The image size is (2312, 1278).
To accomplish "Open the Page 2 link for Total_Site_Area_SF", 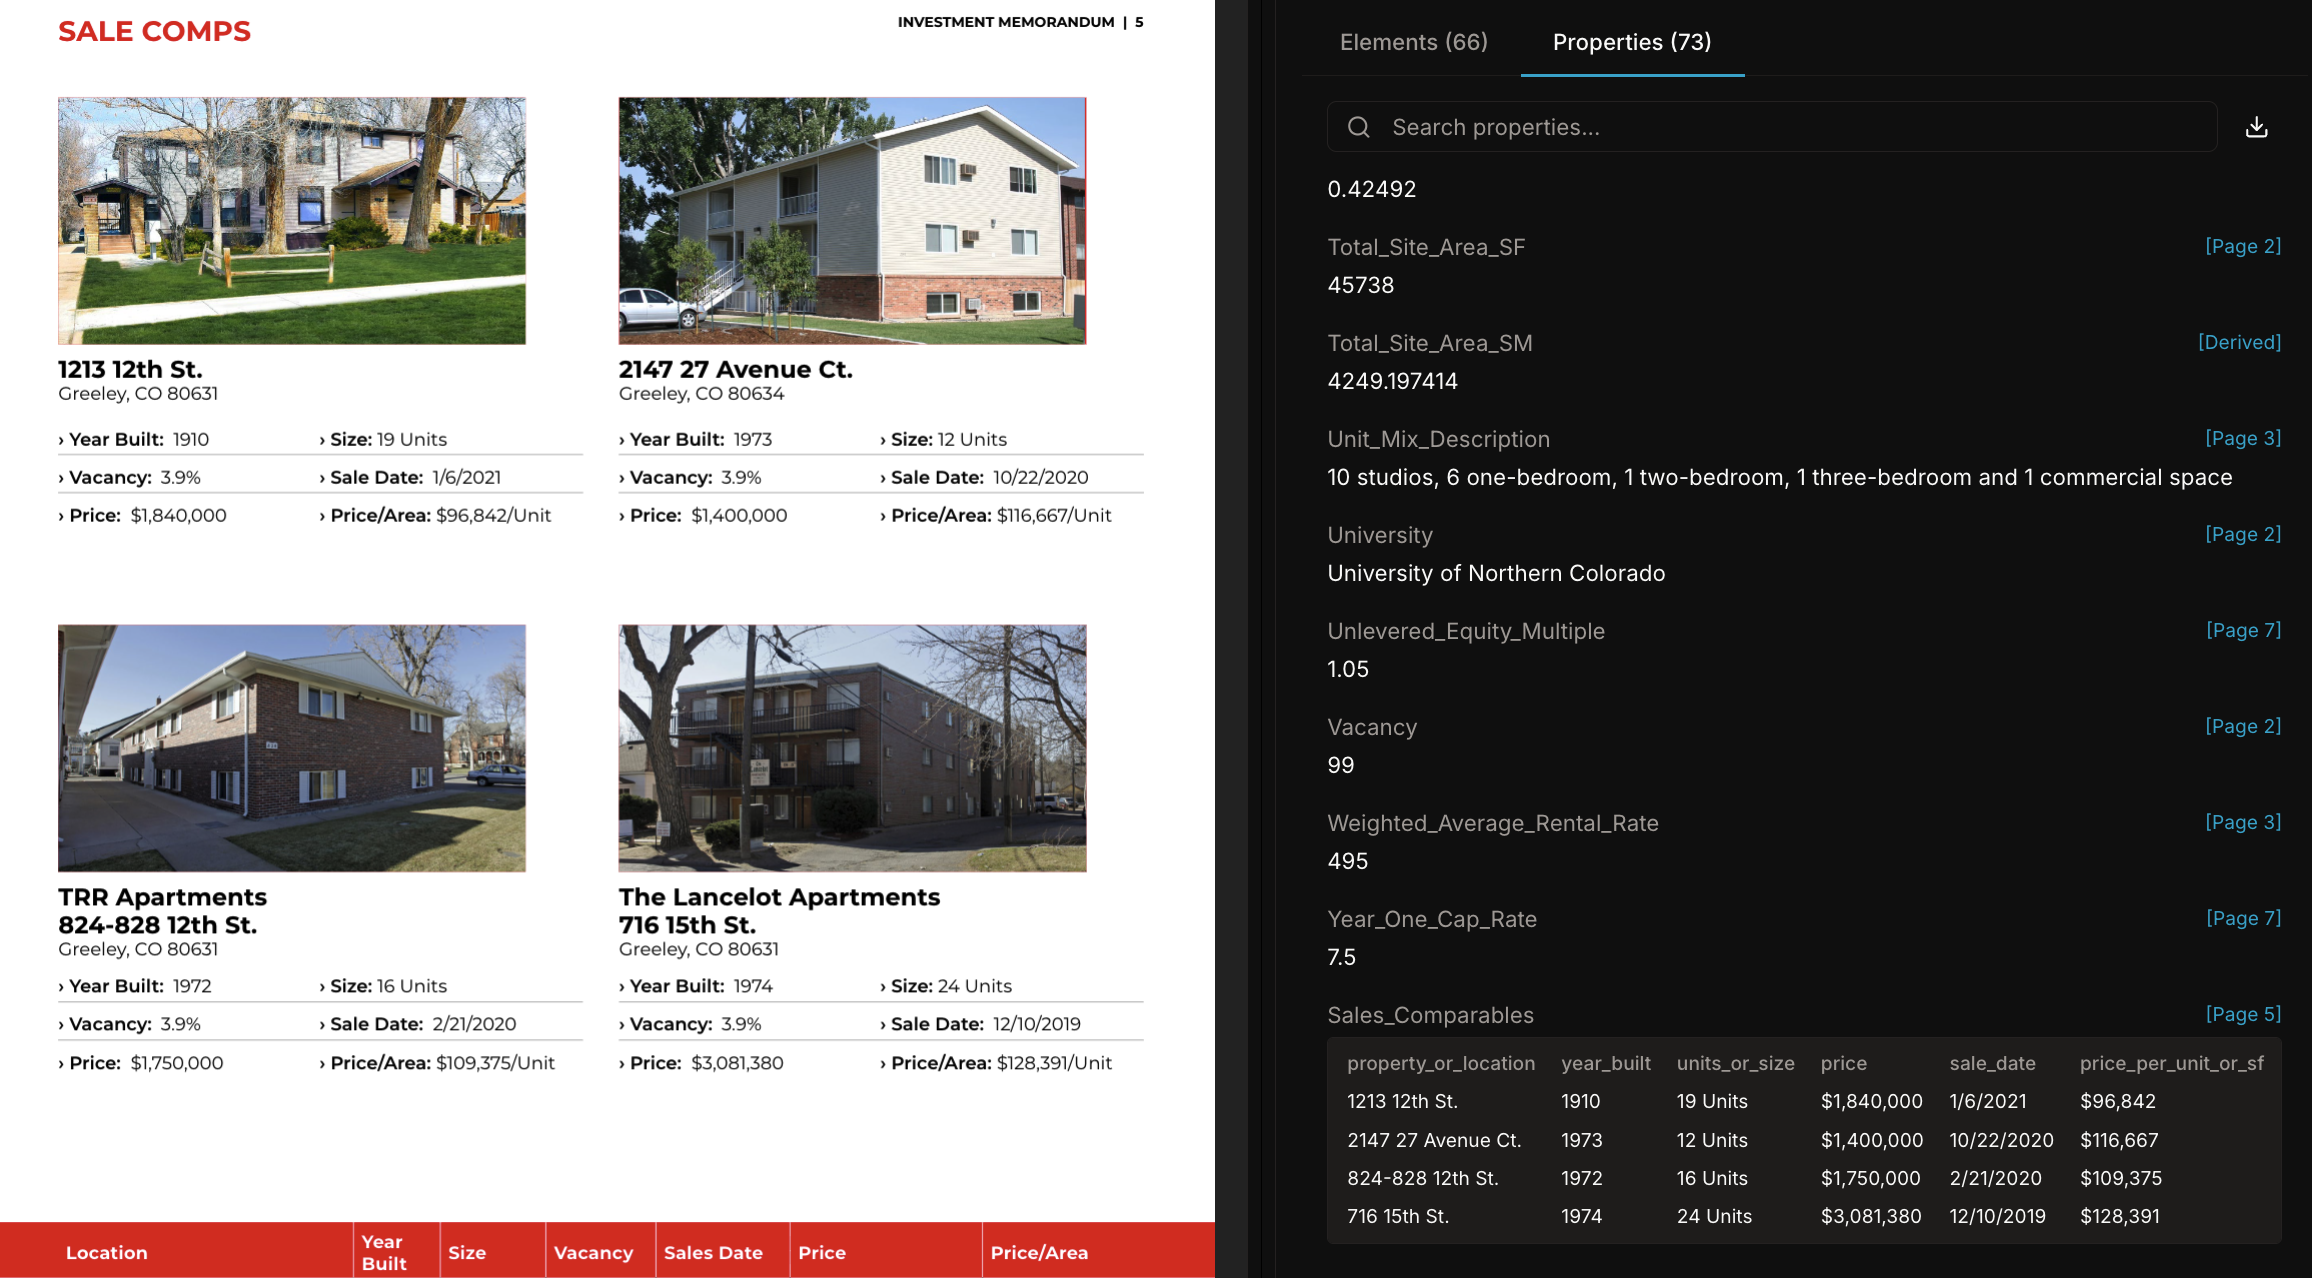I will (2242, 246).
